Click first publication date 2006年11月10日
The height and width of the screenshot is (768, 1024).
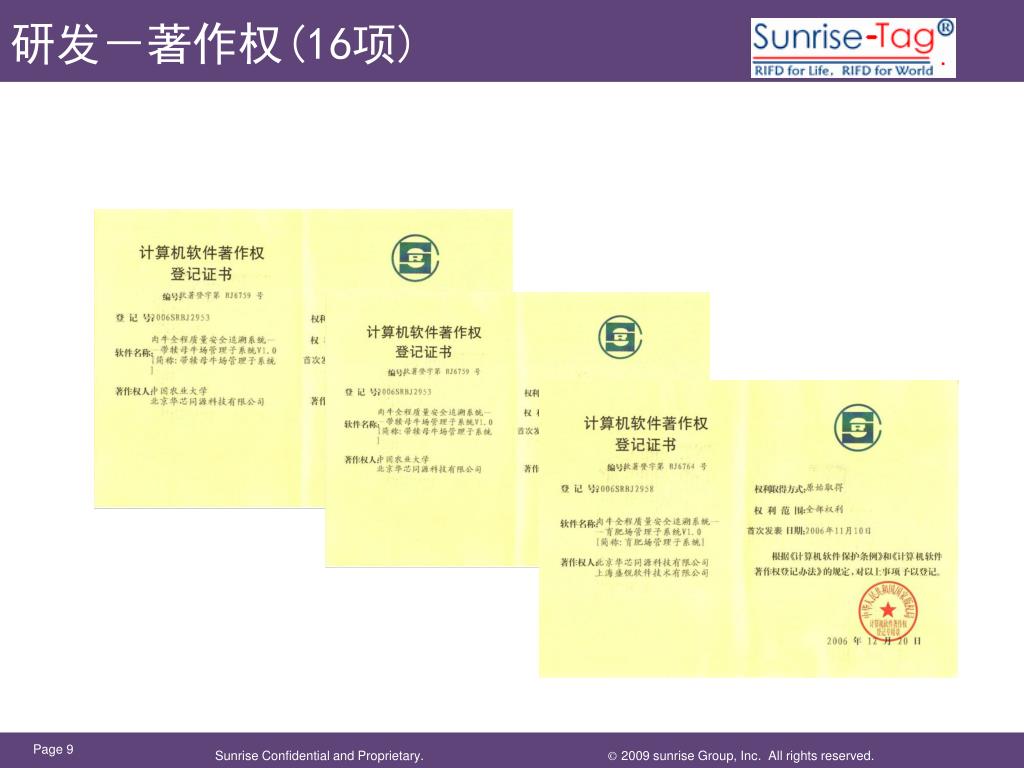click(838, 531)
